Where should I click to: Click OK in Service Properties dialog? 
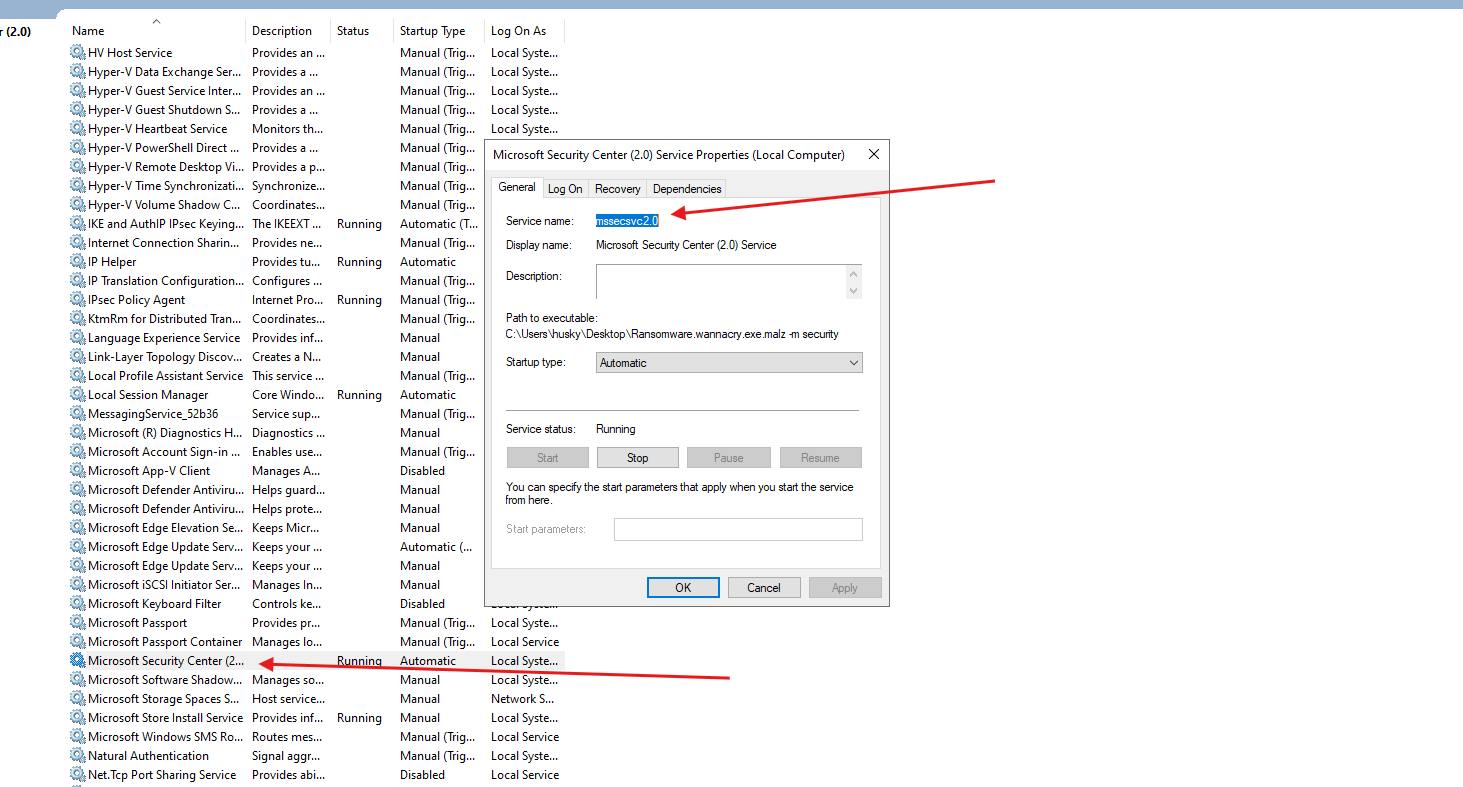pos(683,588)
